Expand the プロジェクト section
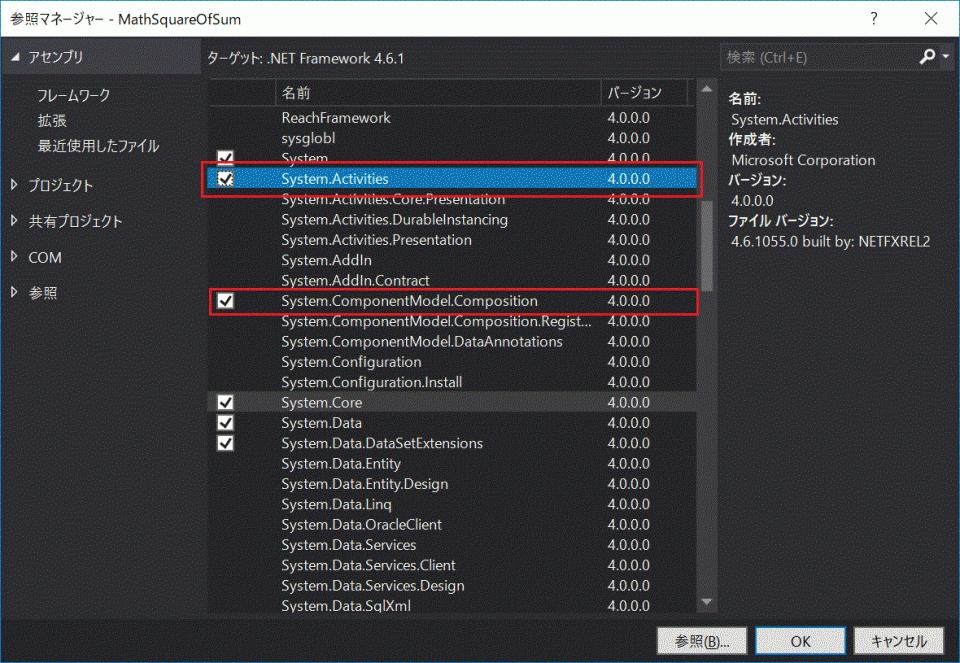The width and height of the screenshot is (960, 663). point(14,184)
